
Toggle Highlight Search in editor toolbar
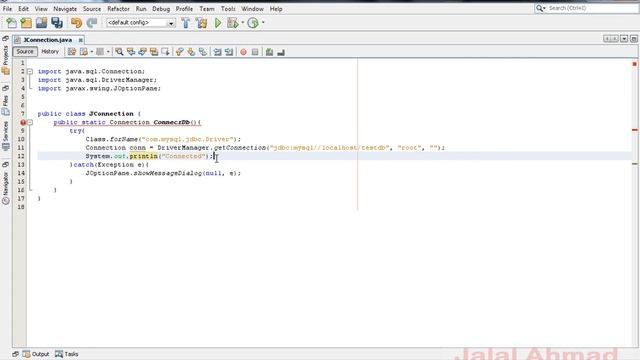(153, 52)
